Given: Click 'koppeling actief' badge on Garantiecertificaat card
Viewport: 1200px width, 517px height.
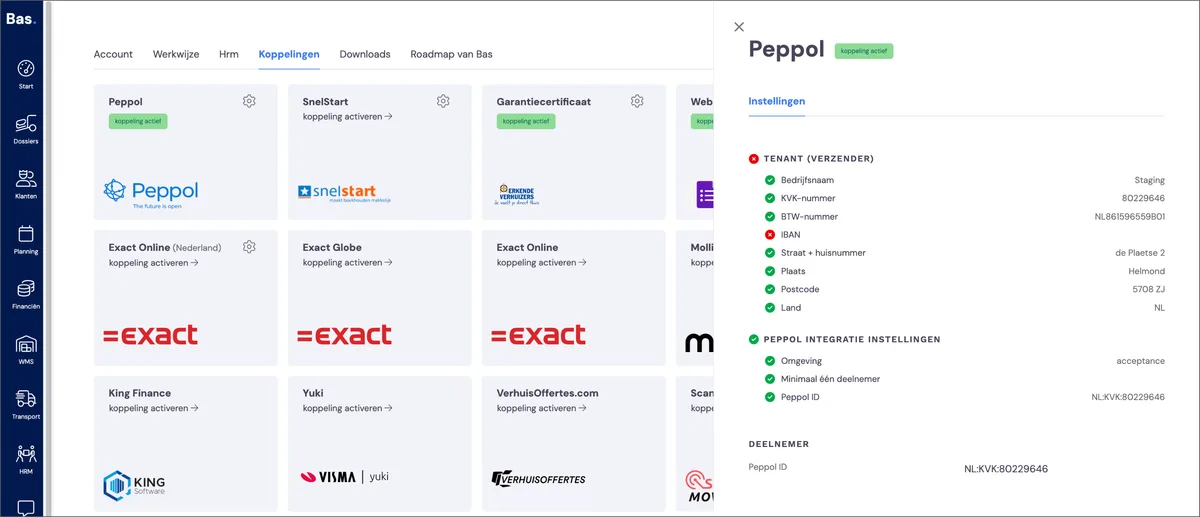Looking at the screenshot, I should [526, 121].
